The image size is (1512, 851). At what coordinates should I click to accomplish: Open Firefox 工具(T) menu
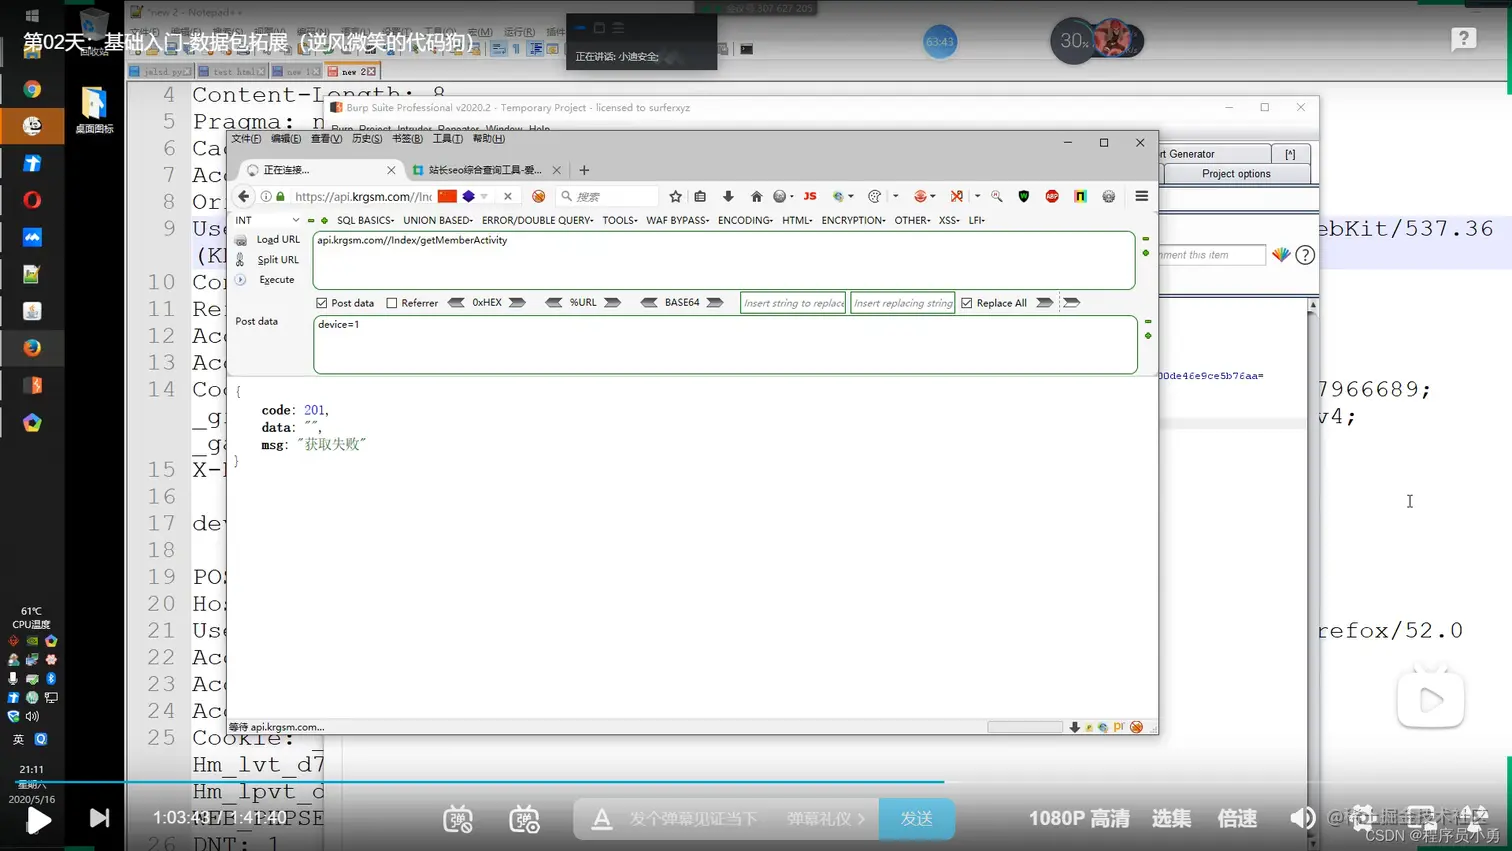447,139
